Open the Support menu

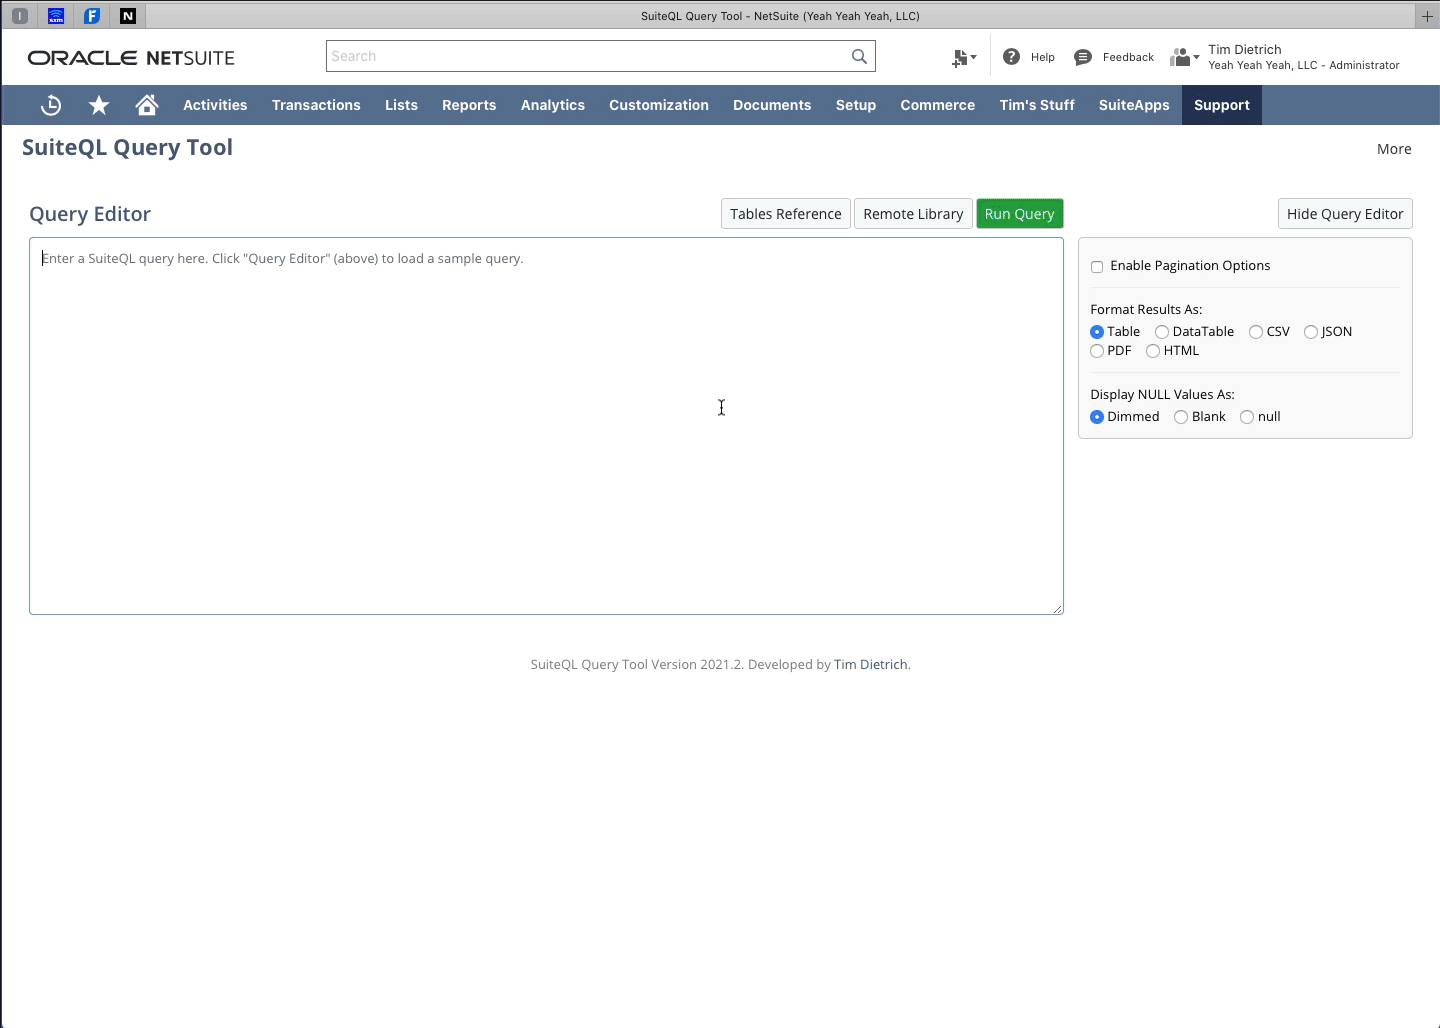click(x=1222, y=105)
